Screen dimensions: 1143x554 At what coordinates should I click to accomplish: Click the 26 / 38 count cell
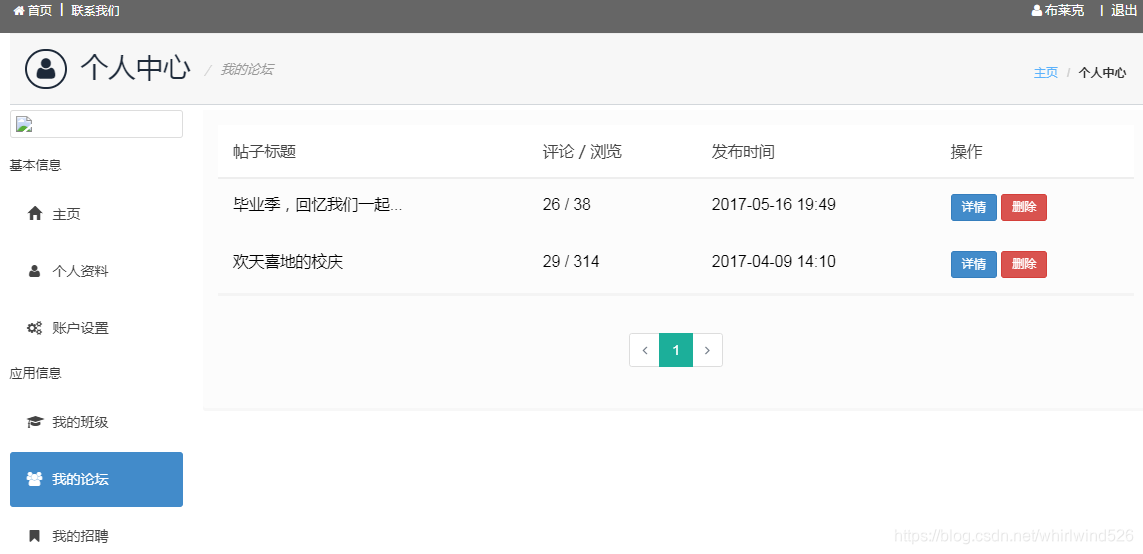(566, 205)
